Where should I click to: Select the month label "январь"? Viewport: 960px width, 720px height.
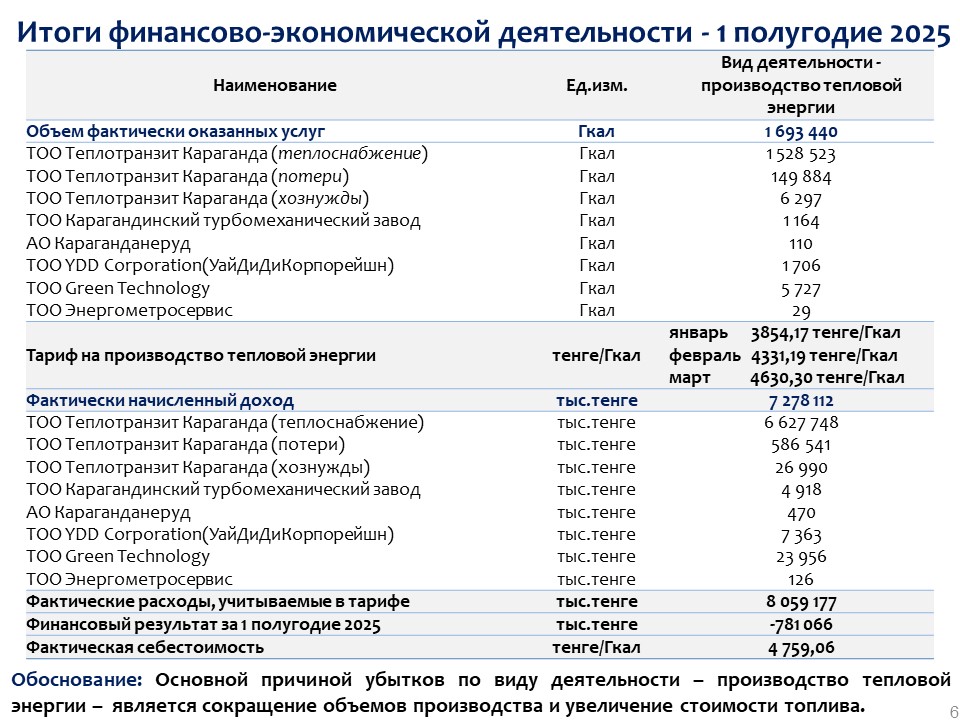(x=699, y=334)
